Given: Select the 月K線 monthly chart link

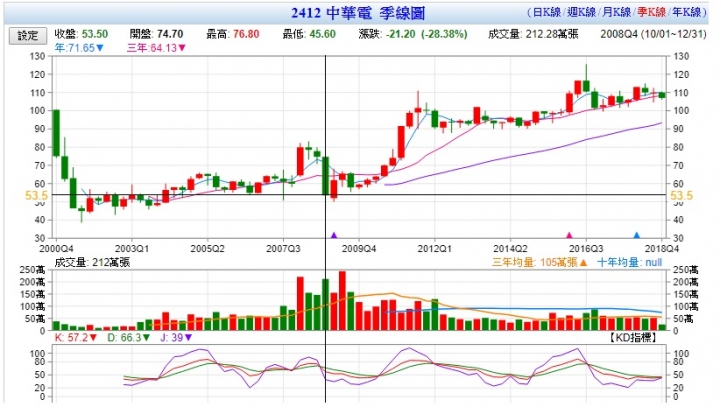Looking at the screenshot, I should click(616, 12).
